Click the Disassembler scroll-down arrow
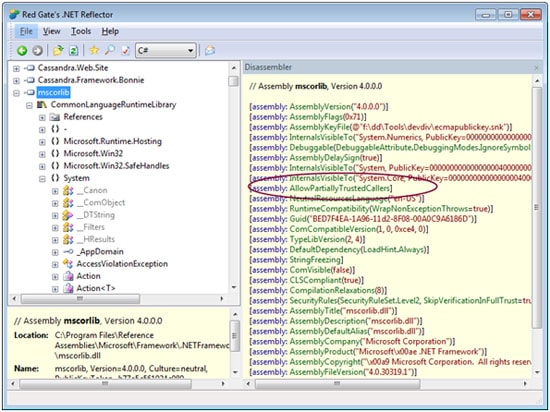Image resolution: width=550 pixels, height=412 pixels. [x=537, y=372]
